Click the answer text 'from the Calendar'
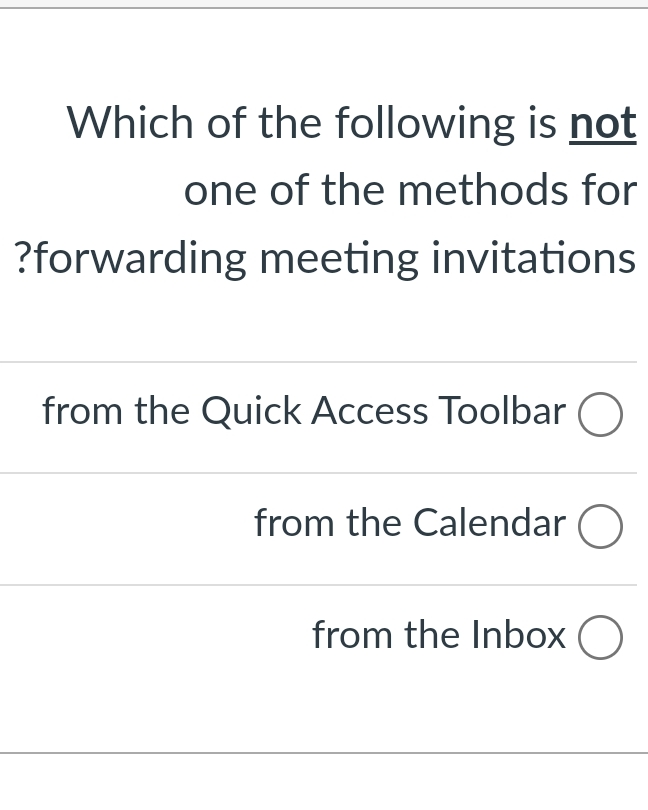648x810 pixels. click(409, 524)
